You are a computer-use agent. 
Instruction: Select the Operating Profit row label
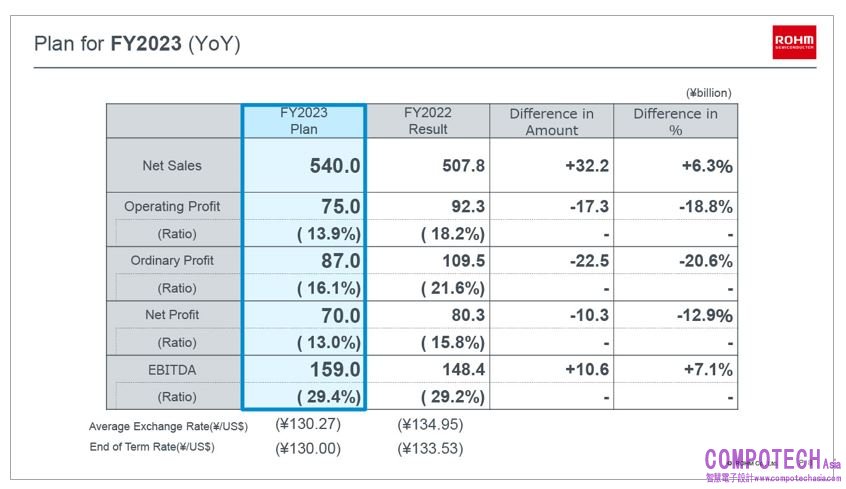tap(172, 207)
